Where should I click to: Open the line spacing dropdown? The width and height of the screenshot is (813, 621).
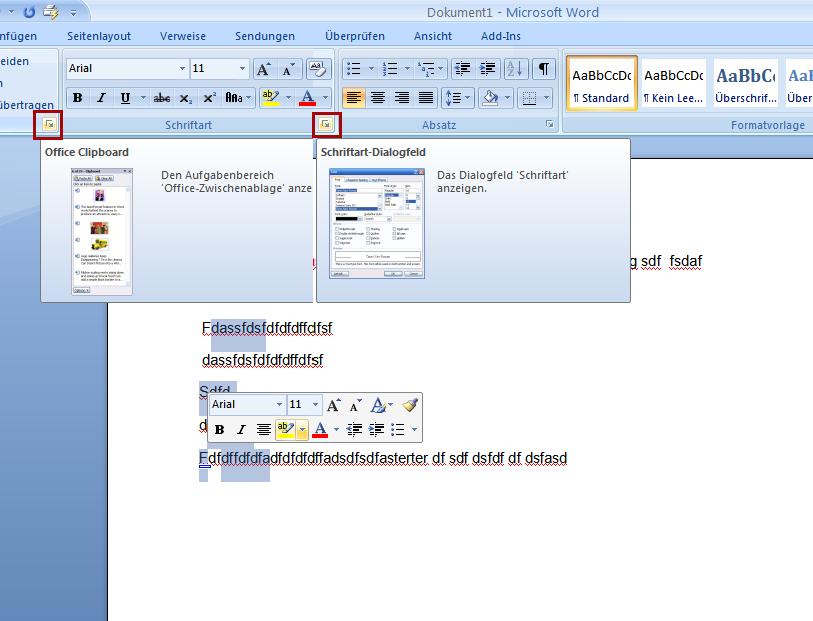point(457,97)
